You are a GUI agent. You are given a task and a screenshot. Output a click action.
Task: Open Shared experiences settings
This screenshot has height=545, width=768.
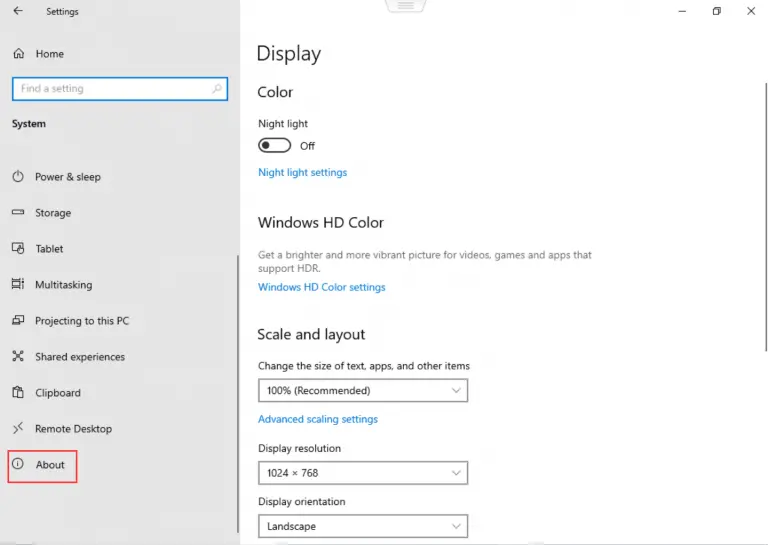pyautogui.click(x=80, y=357)
